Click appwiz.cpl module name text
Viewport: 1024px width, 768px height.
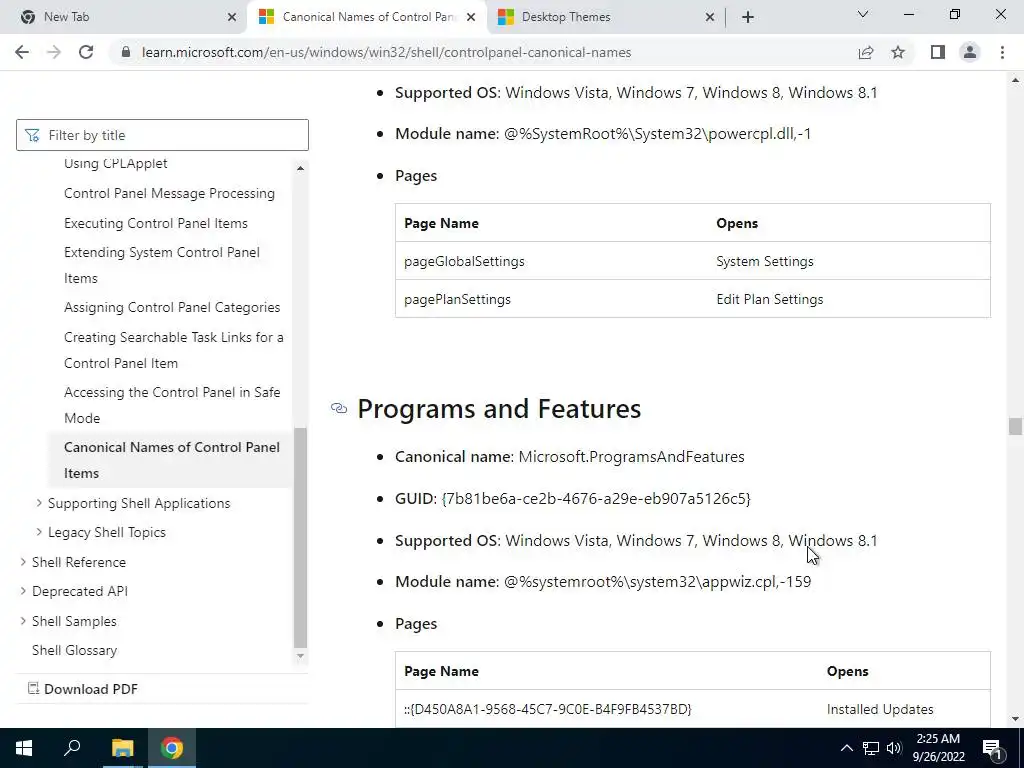tap(658, 581)
